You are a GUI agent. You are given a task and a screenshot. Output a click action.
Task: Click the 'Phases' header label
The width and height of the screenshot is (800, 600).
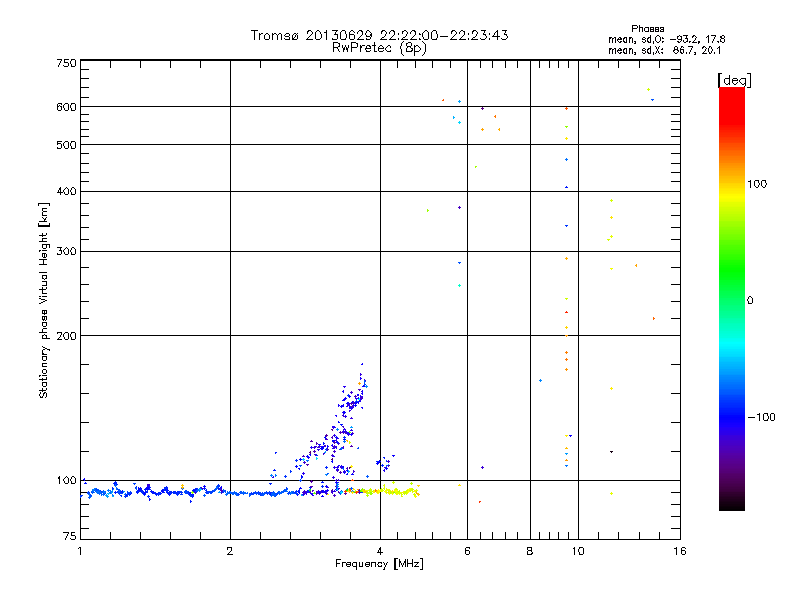(x=647, y=29)
